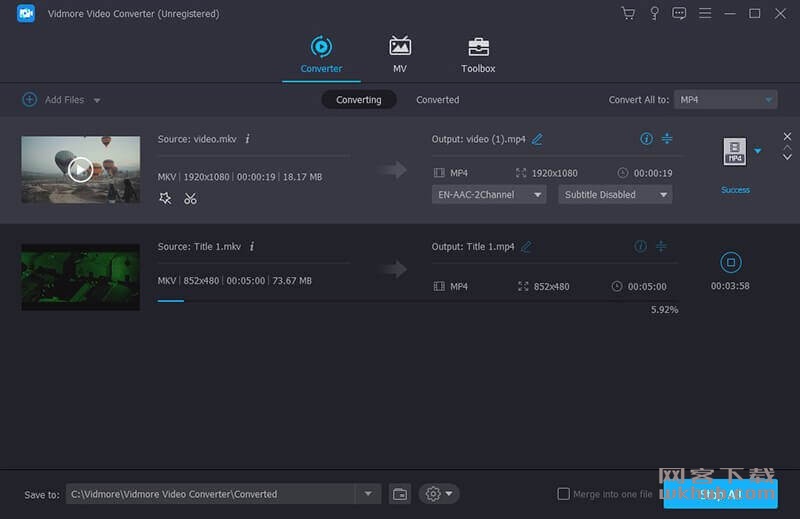Click the Title 1.mkv thumbnail

pos(81,277)
